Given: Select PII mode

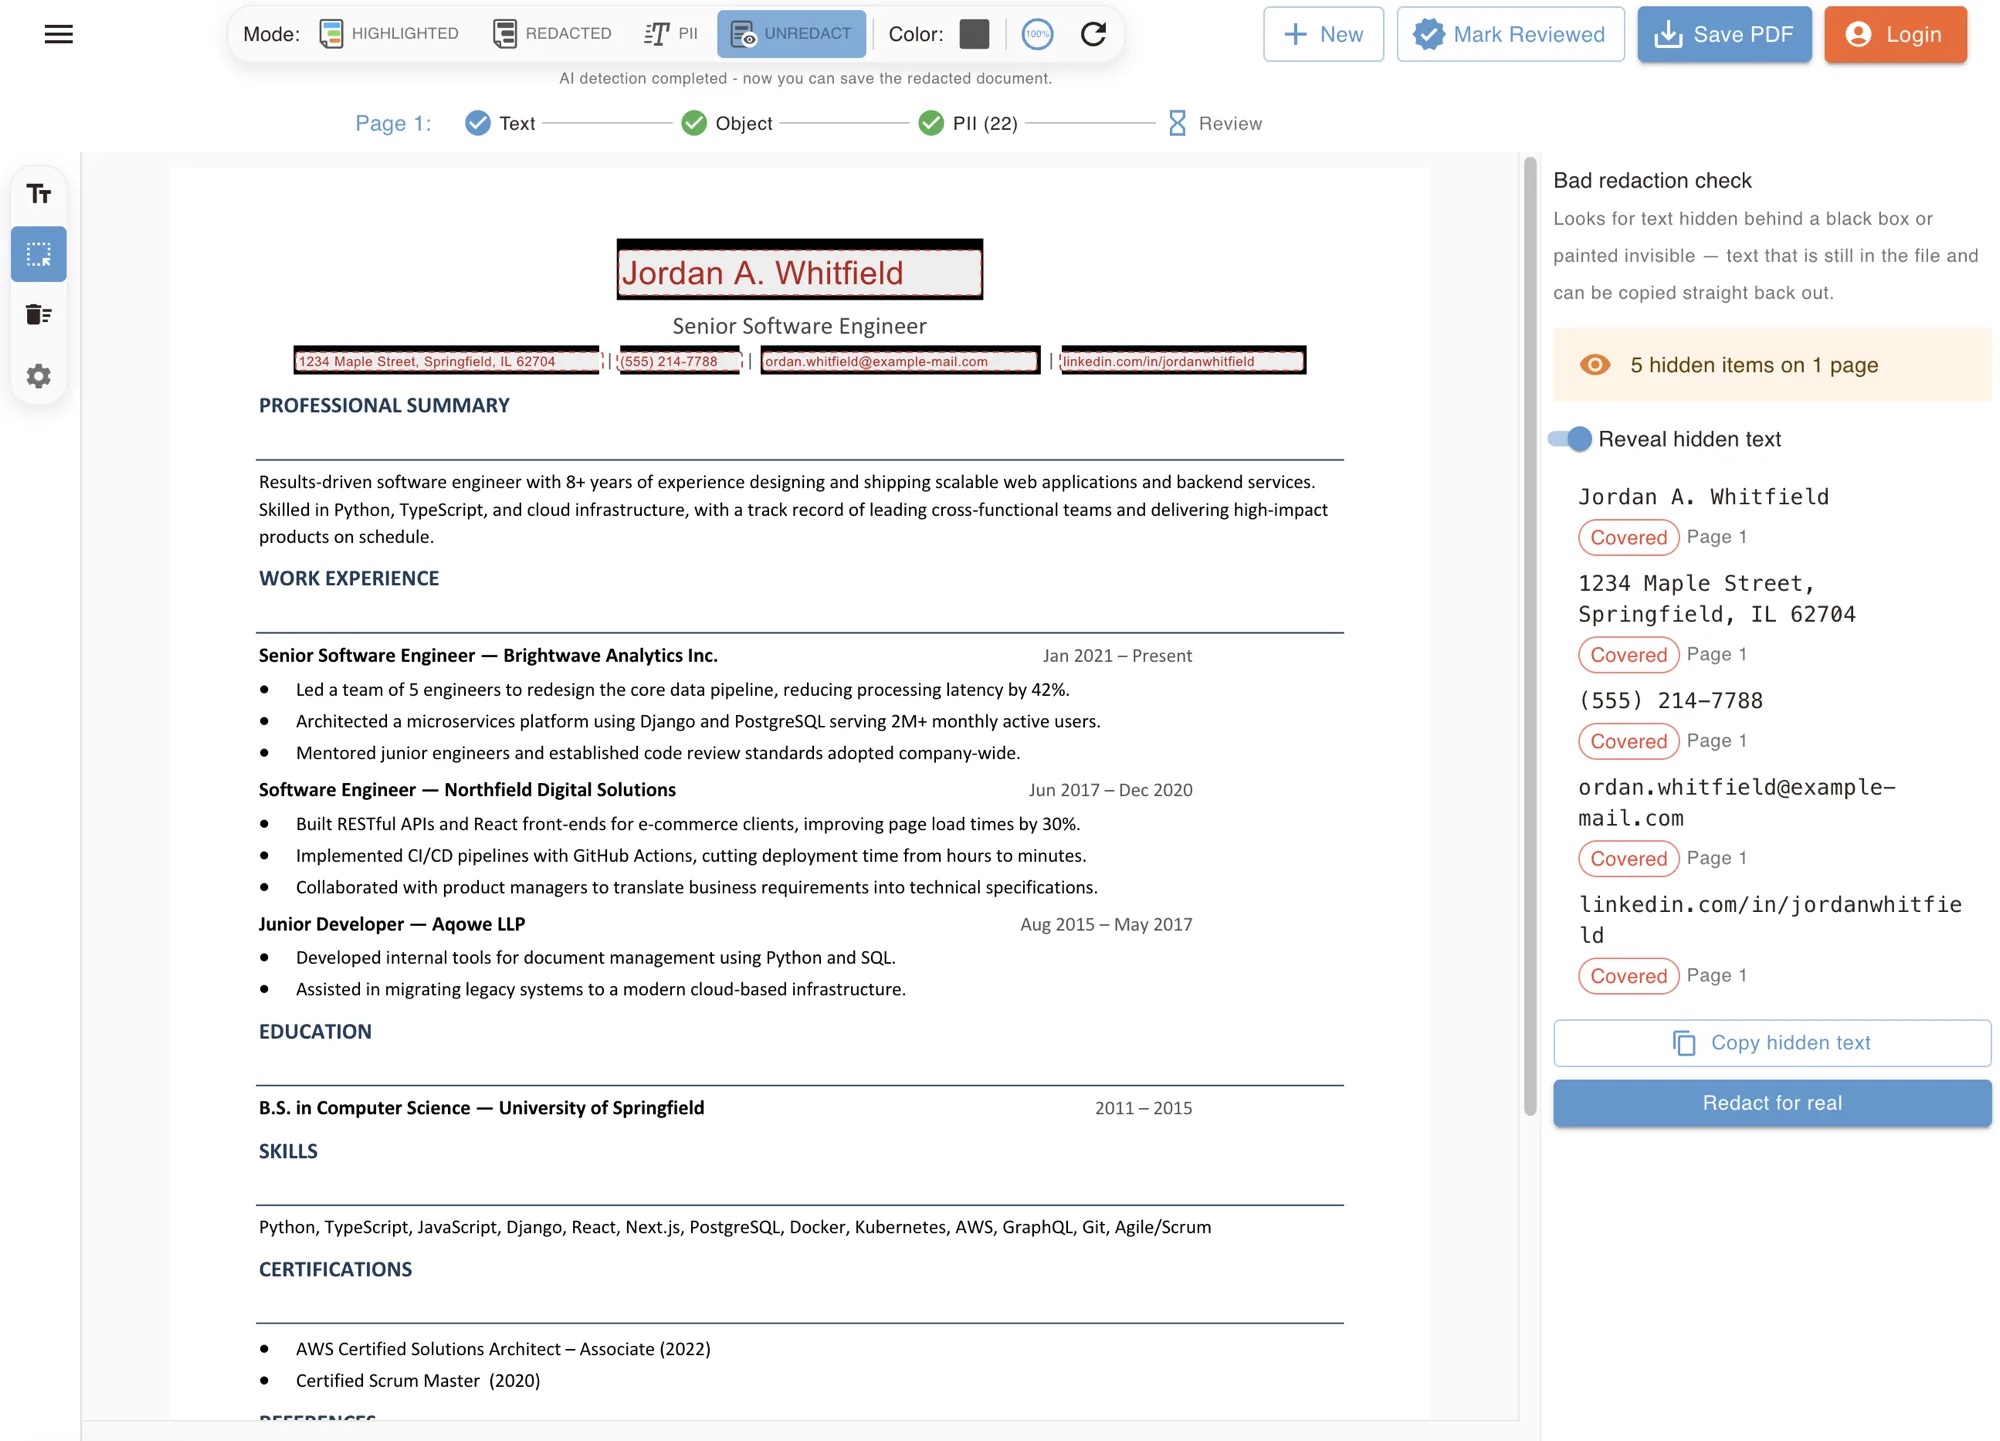Looking at the screenshot, I should (x=671, y=34).
